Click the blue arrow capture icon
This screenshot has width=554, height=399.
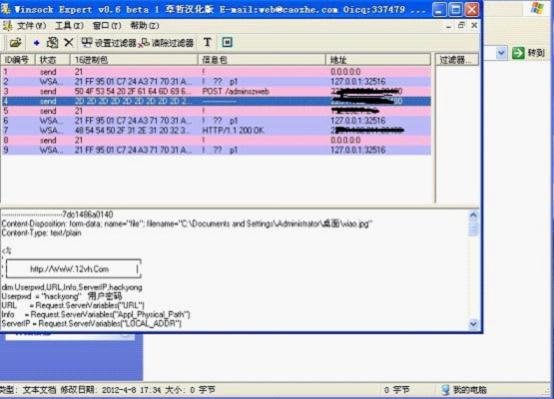36,43
